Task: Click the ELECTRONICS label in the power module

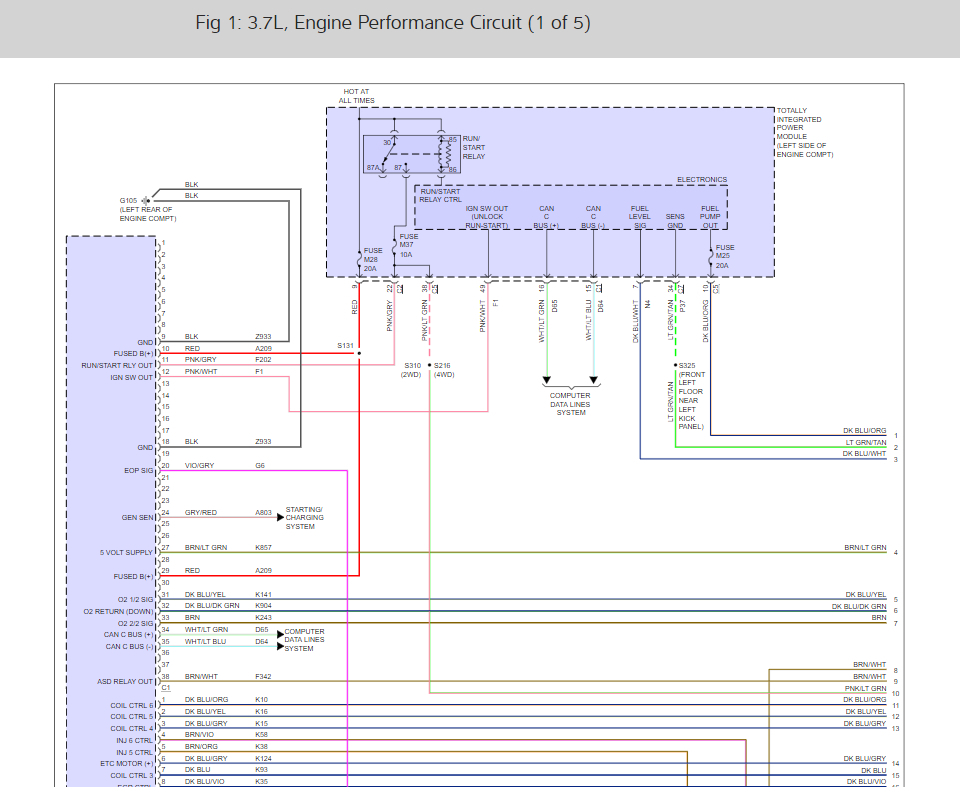Action: point(702,180)
